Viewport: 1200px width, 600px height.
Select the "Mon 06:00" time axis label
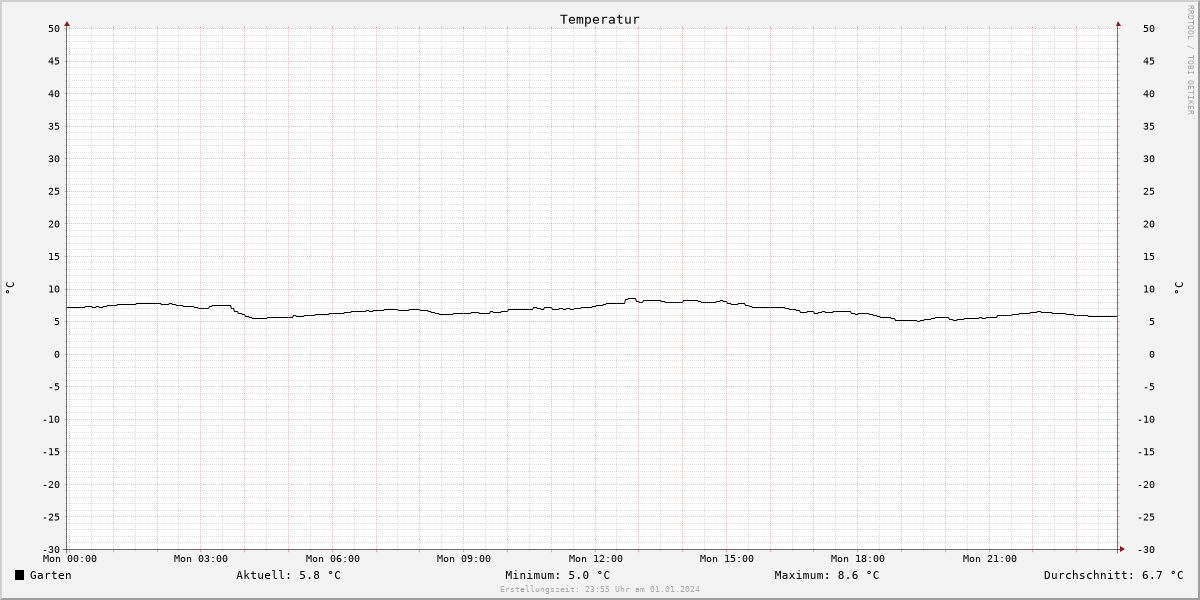tap(333, 559)
